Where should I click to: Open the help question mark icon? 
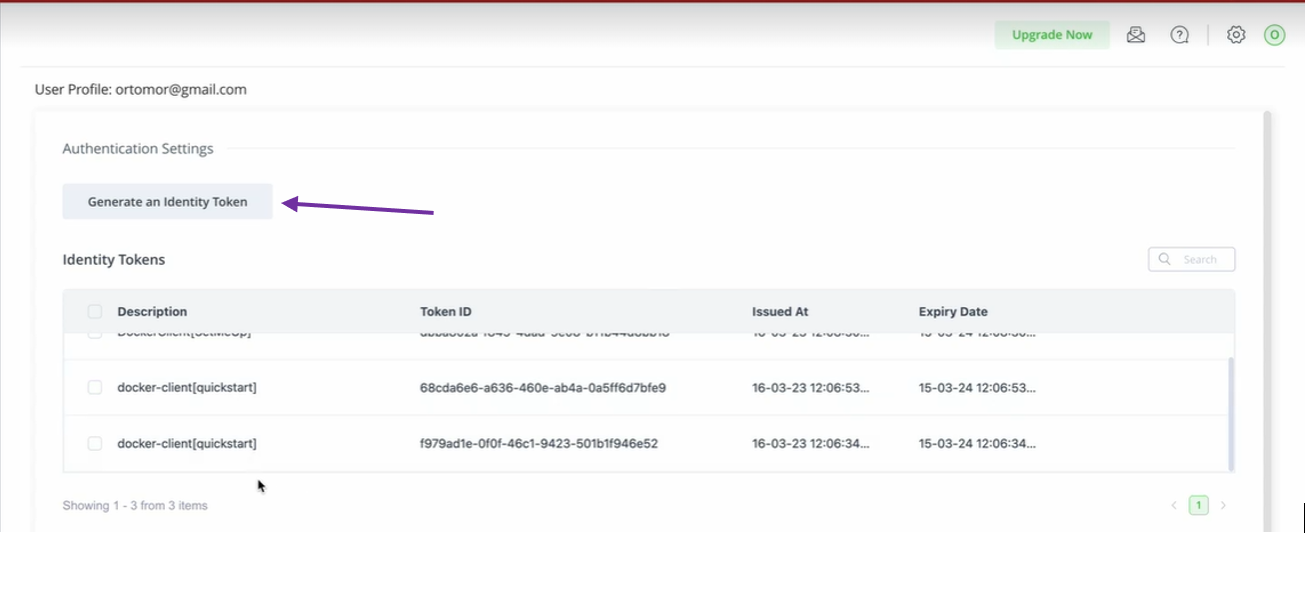coord(1180,35)
